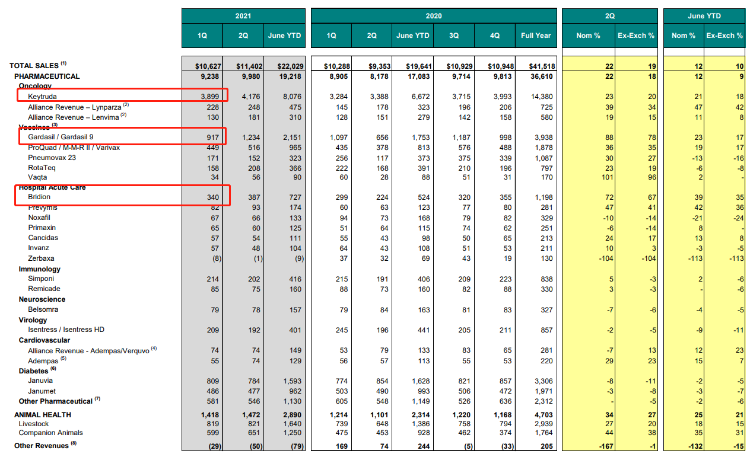Select Bridion 1Q 2021 value 340
The width and height of the screenshot is (750, 457).
213,197
